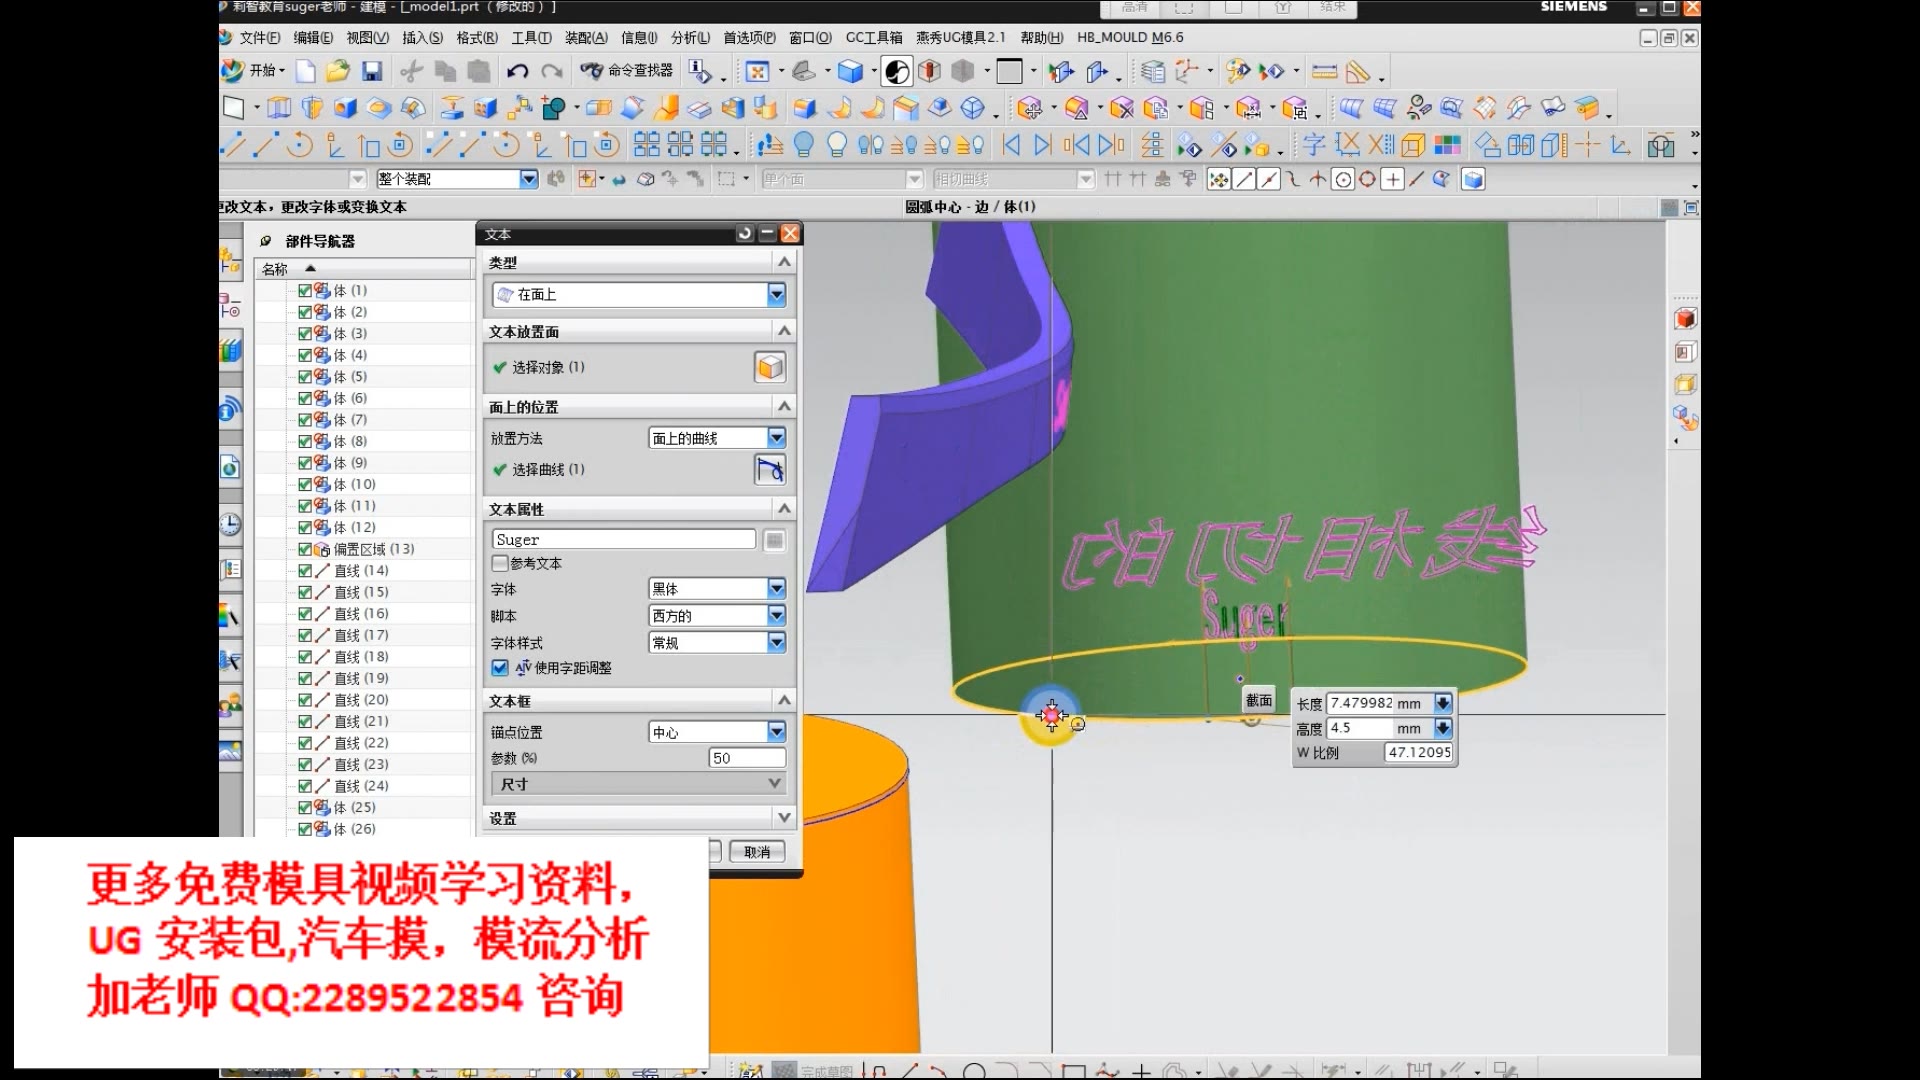Enable the reference text checkbox
This screenshot has height=1080, width=1920.
(500, 563)
